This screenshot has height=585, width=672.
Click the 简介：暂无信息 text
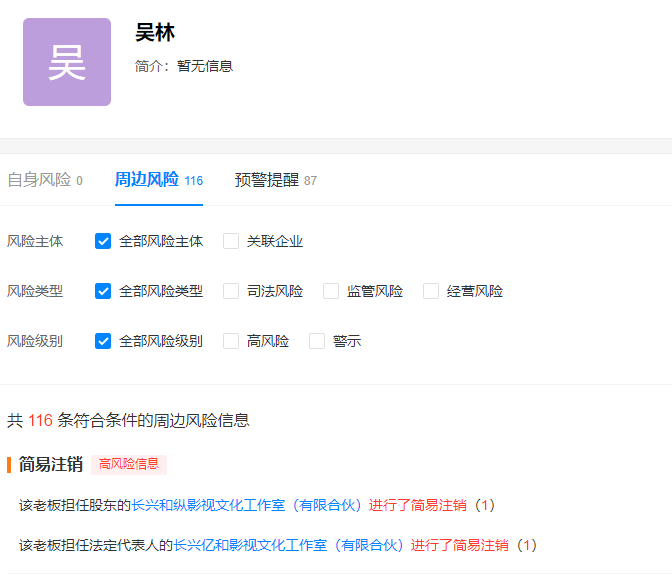[184, 66]
